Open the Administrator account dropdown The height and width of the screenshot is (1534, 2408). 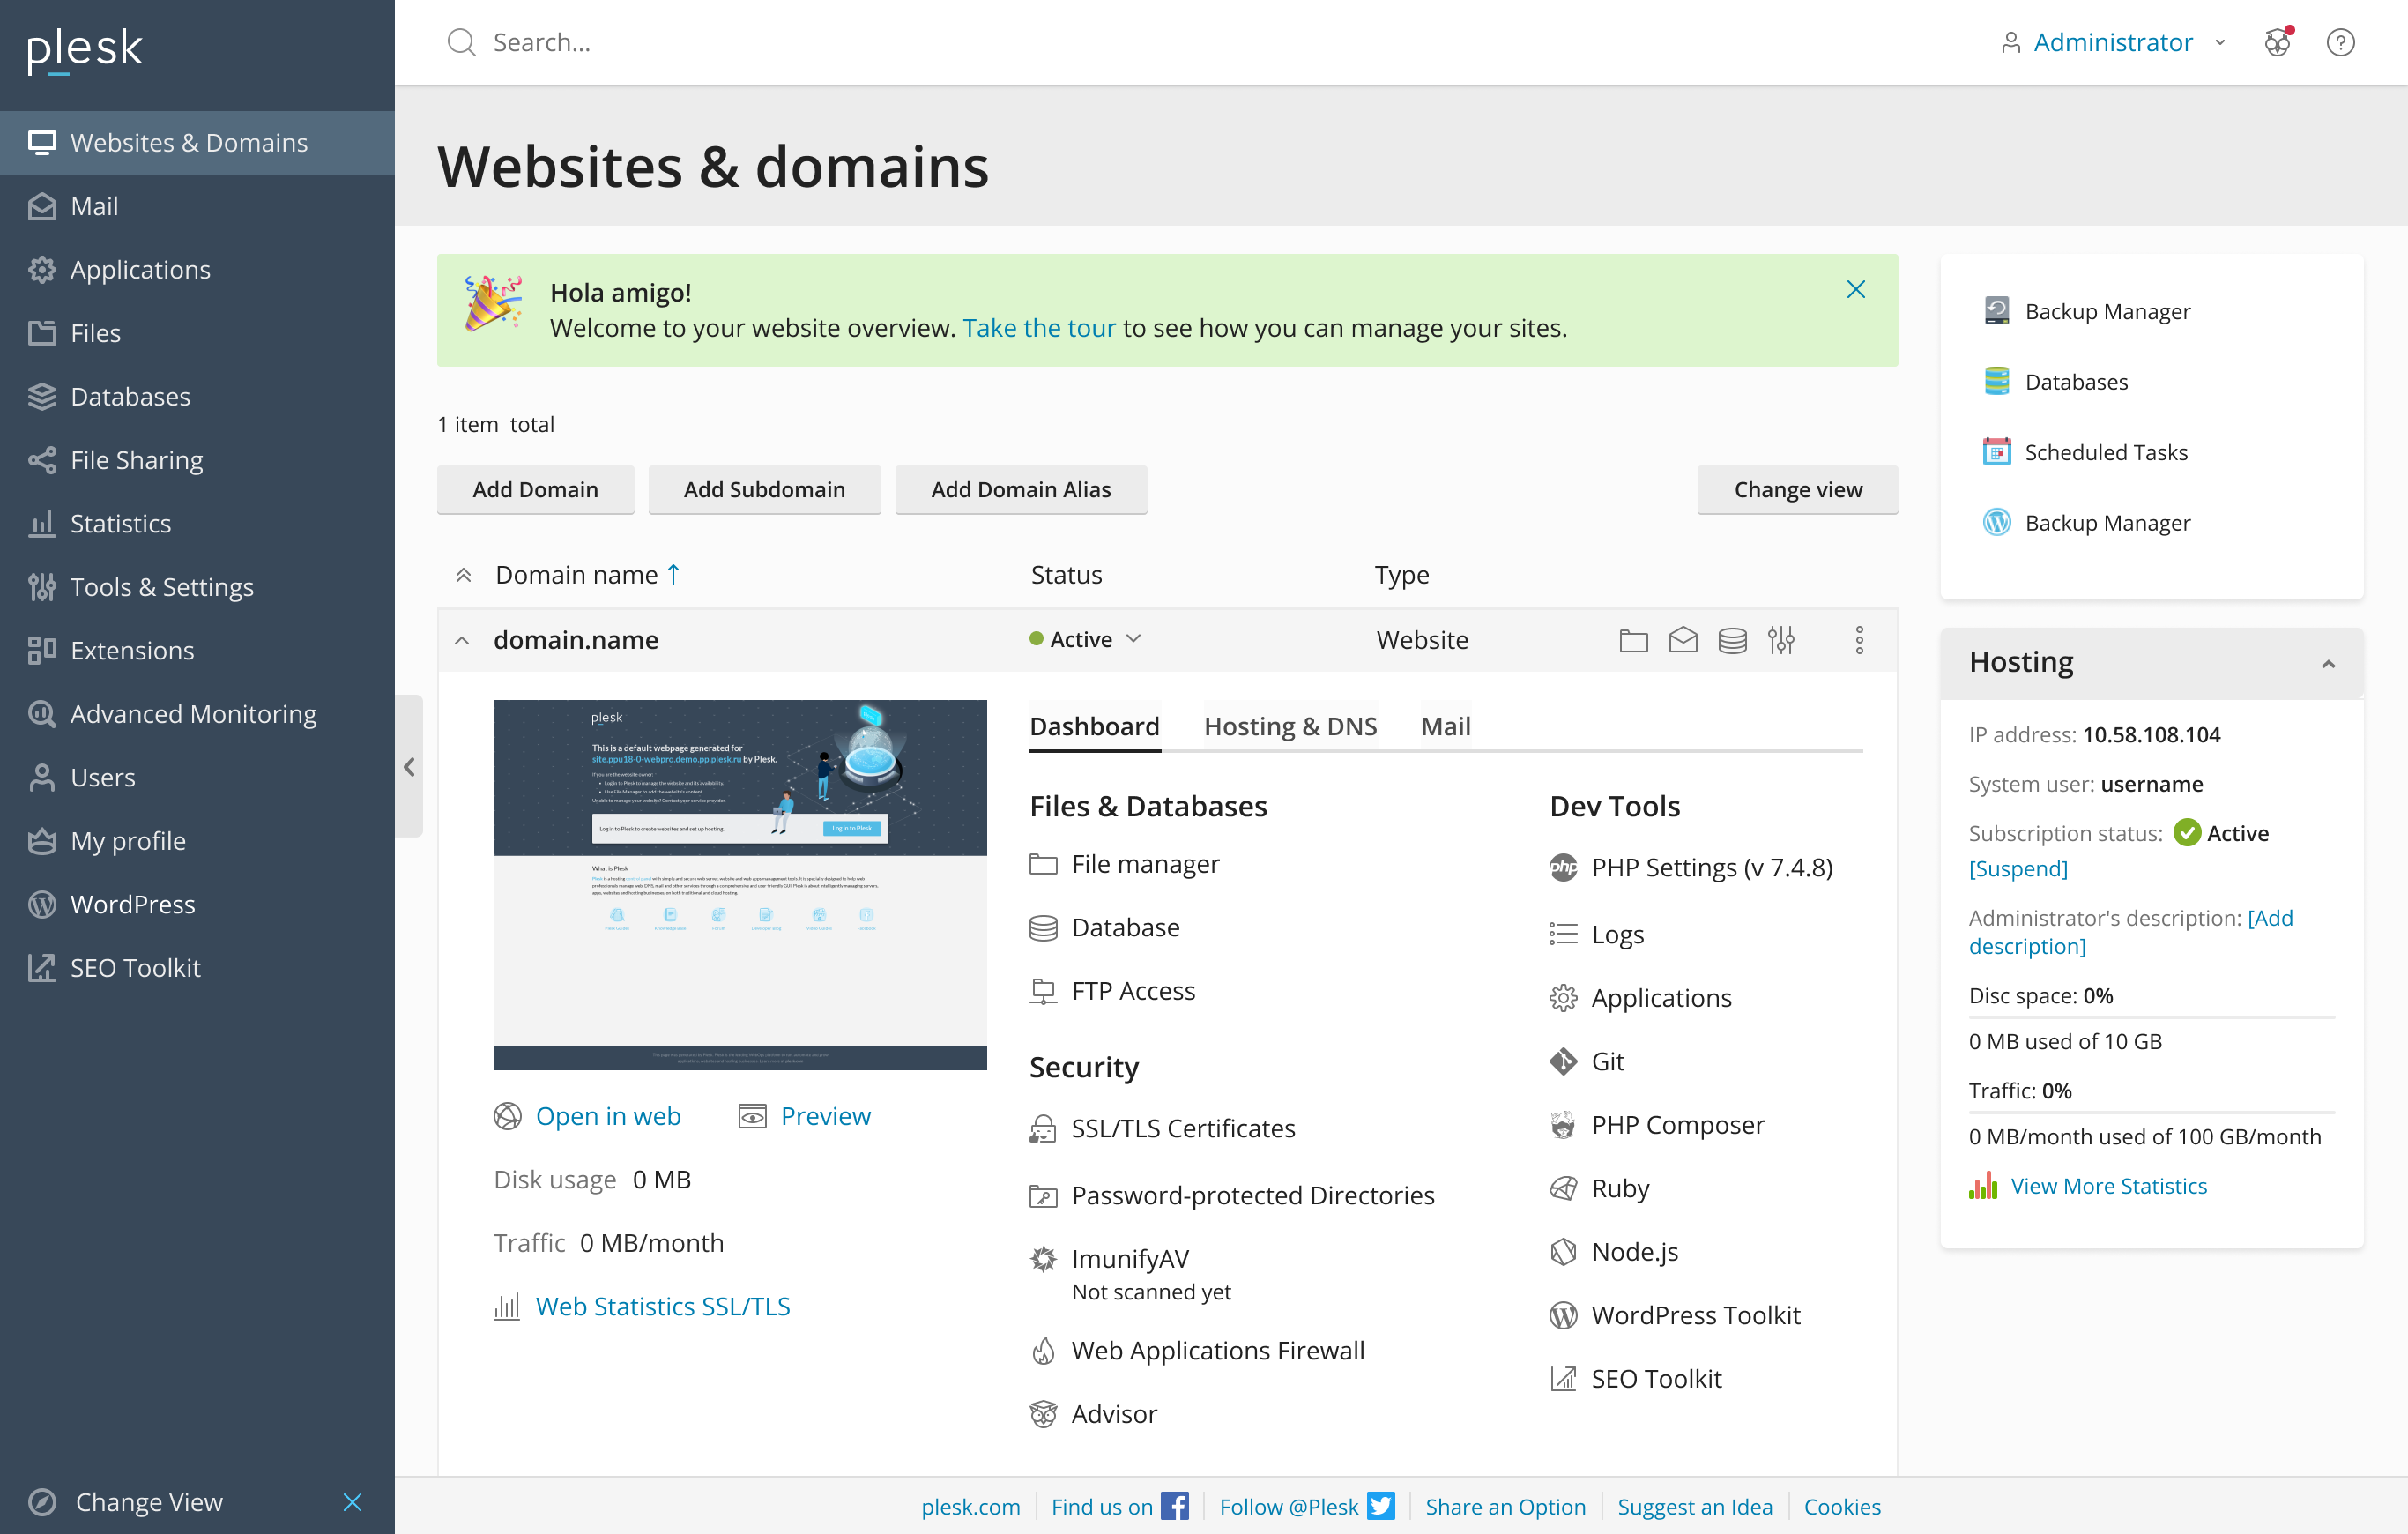click(x=2112, y=42)
